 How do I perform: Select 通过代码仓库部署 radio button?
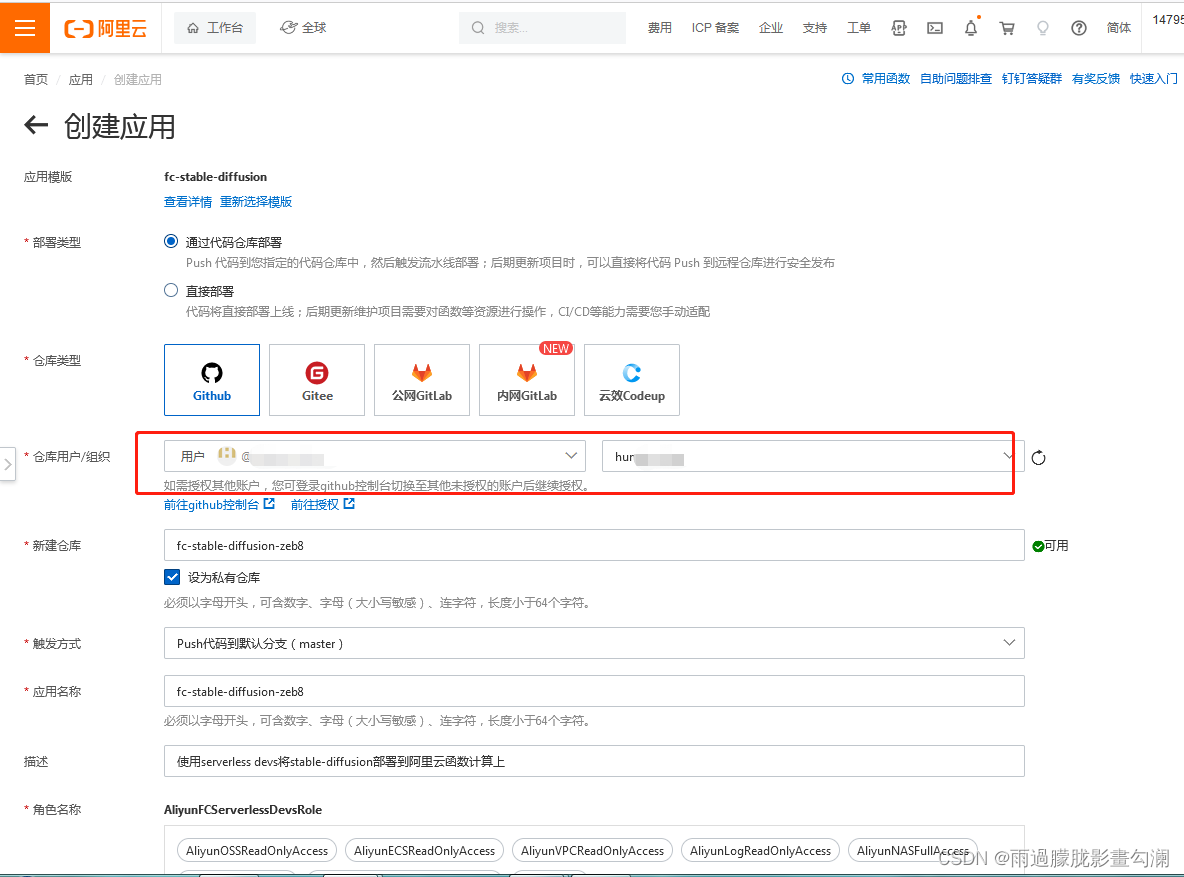click(171, 241)
